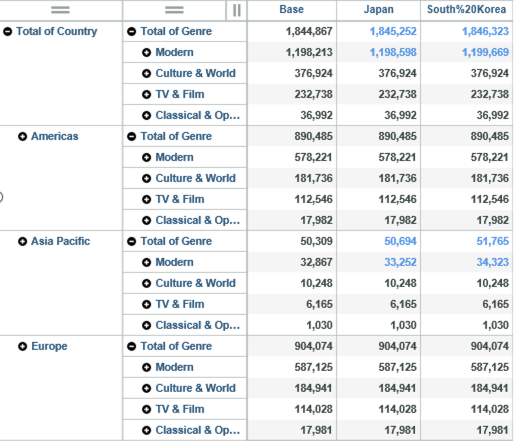The height and width of the screenshot is (444, 516).
Task: Expand Culture & World under Total of Country
Action: tap(146, 74)
